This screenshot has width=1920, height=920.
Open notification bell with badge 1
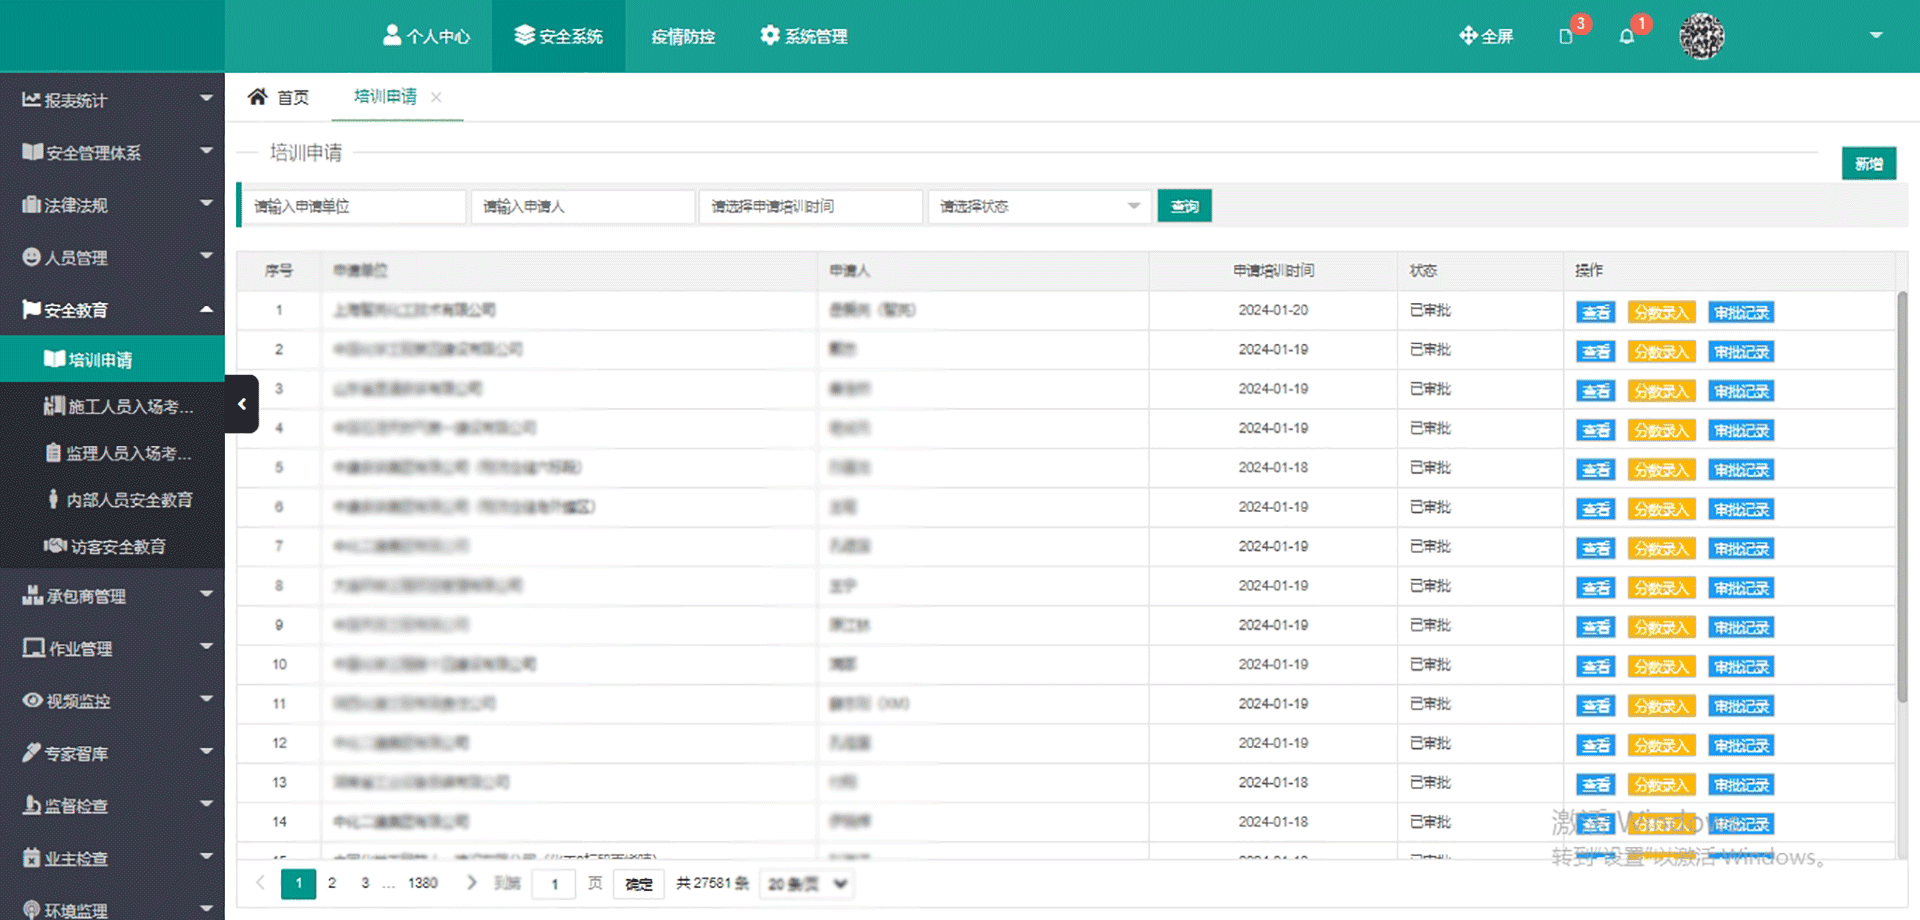[x=1627, y=36]
